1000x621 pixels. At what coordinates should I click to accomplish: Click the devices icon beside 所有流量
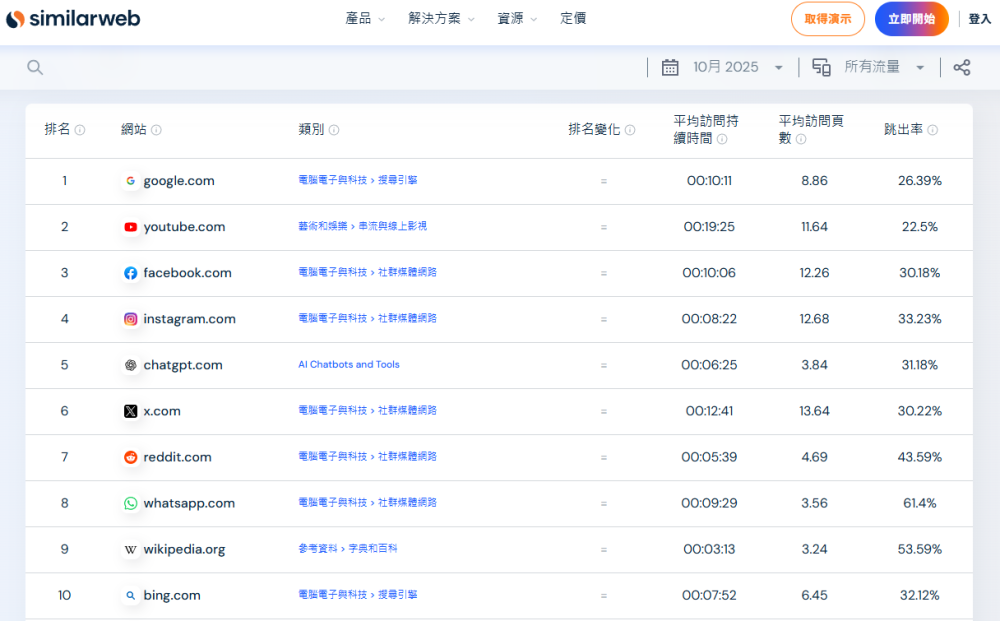pyautogui.click(x=821, y=67)
